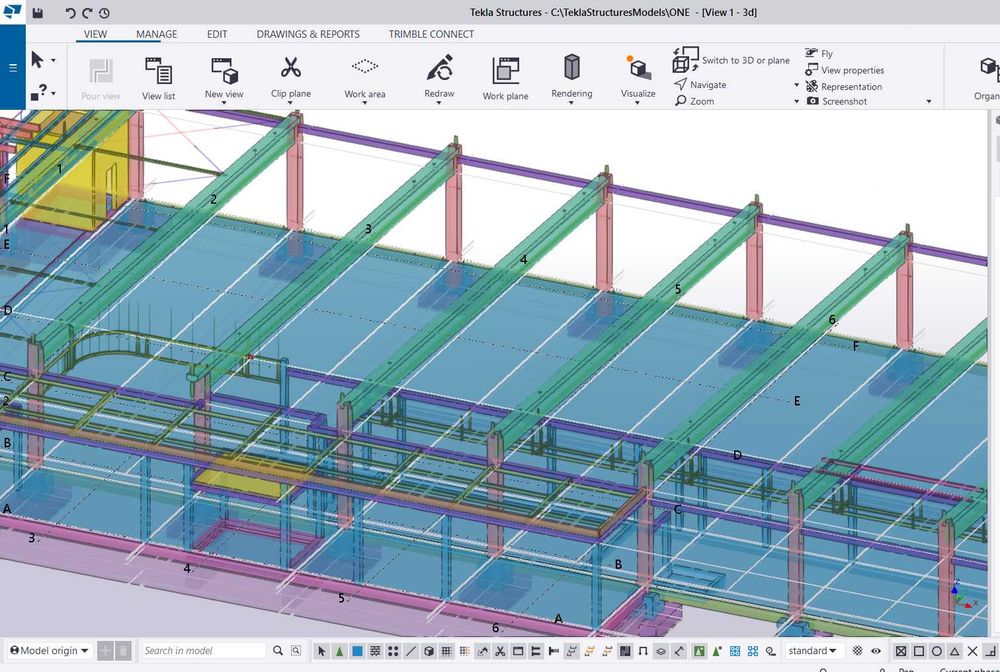The height and width of the screenshot is (672, 1000).
Task: Open the DRAWINGS & REPORTS tab
Action: pos(308,34)
